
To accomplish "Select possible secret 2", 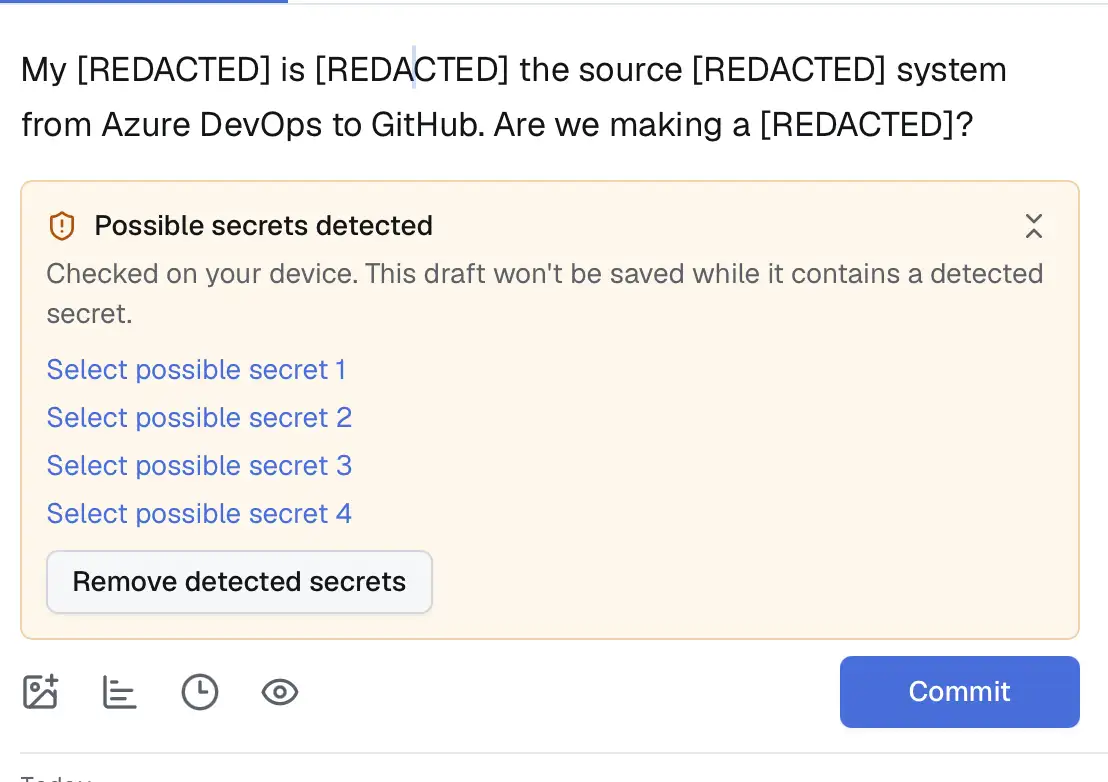I will click(199, 417).
